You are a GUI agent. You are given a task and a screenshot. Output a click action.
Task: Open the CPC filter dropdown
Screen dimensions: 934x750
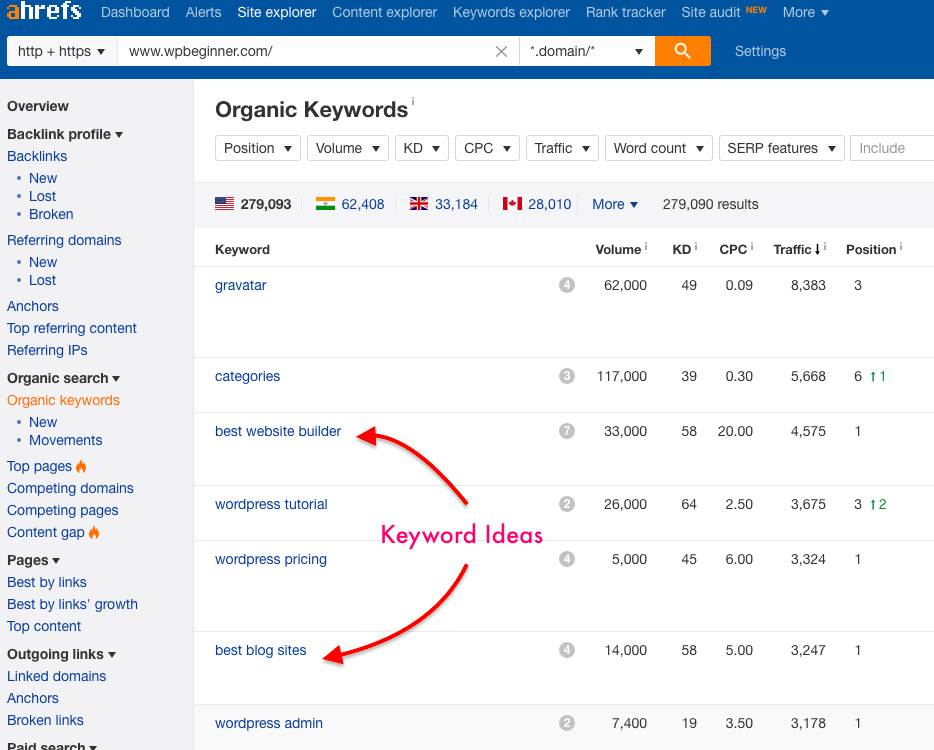pos(487,148)
